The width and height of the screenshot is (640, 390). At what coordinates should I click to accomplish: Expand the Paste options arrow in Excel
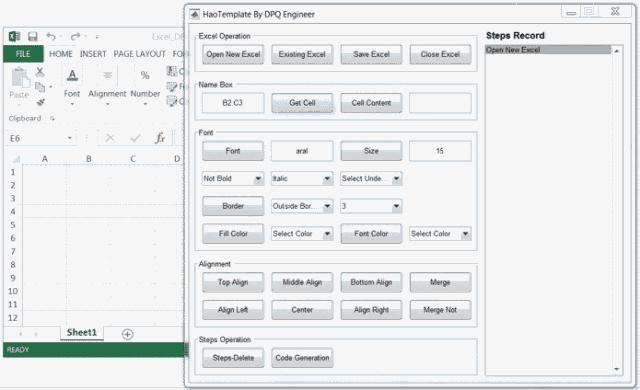[x=19, y=104]
